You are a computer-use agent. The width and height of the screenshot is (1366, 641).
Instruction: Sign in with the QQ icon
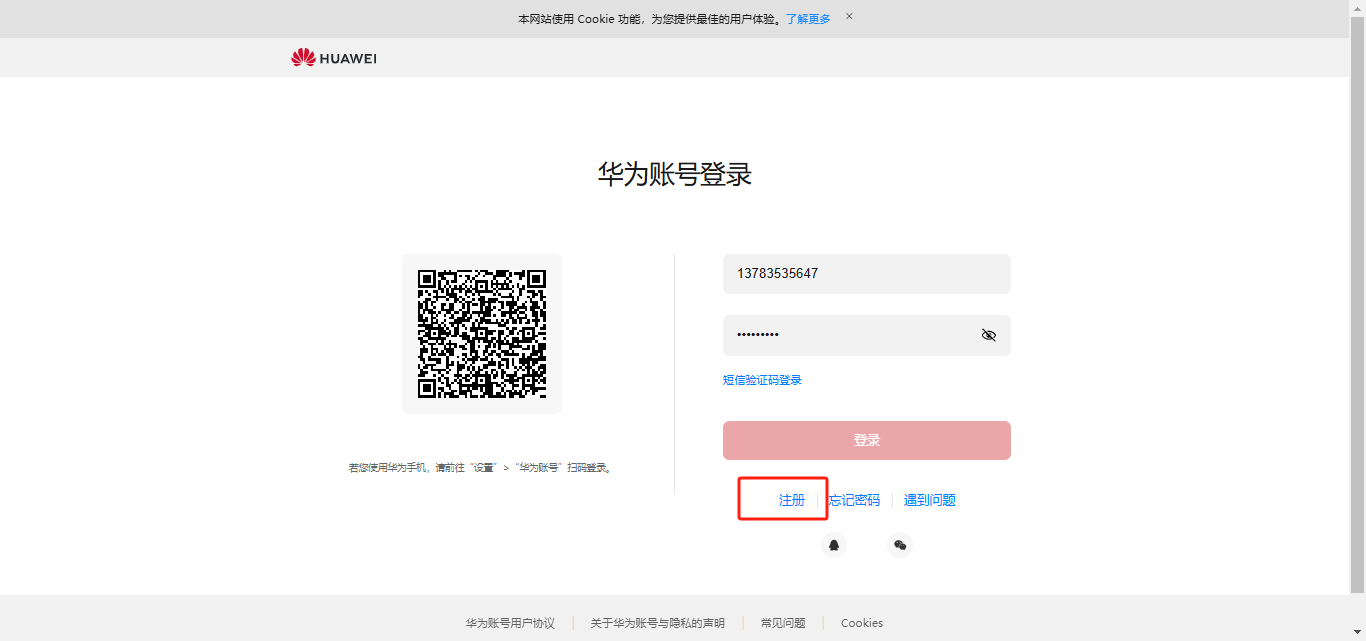pos(834,545)
